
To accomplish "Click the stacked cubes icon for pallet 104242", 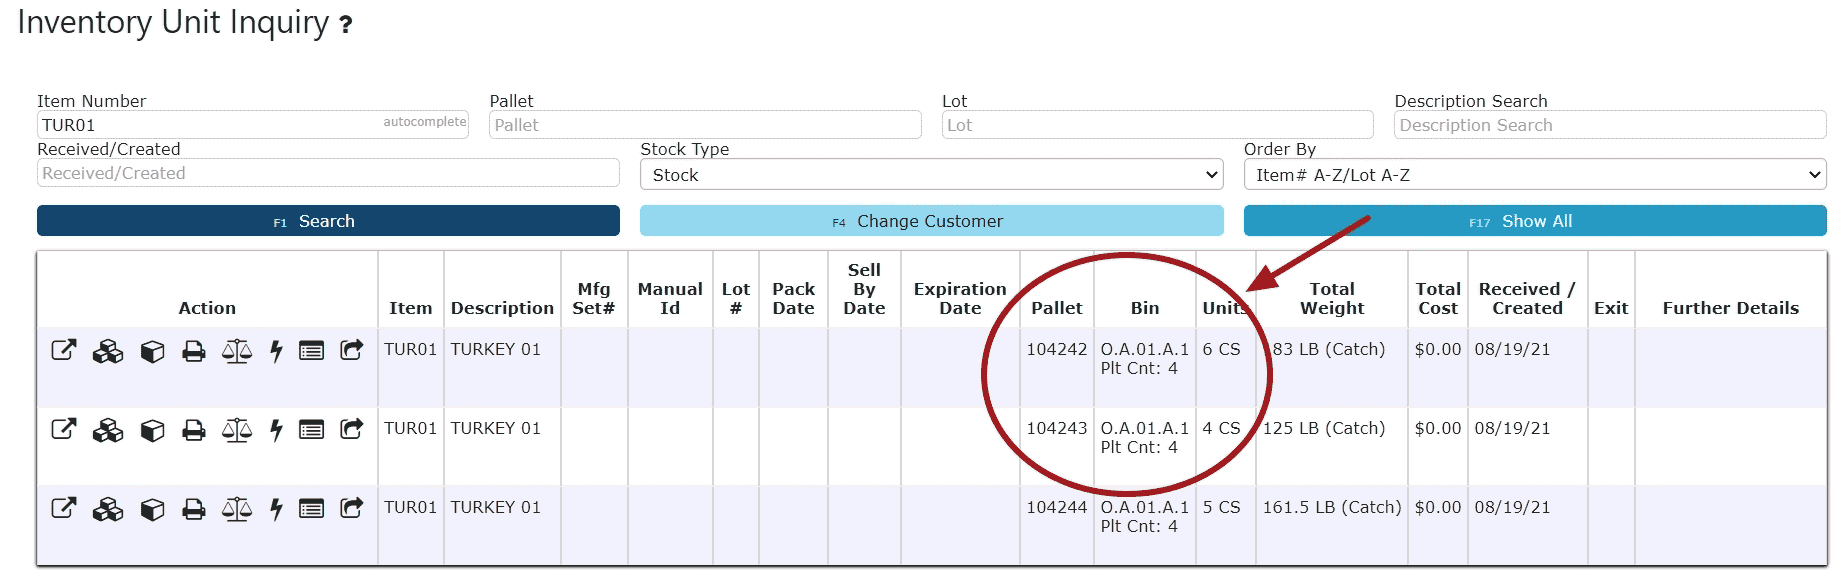I will (x=108, y=351).
